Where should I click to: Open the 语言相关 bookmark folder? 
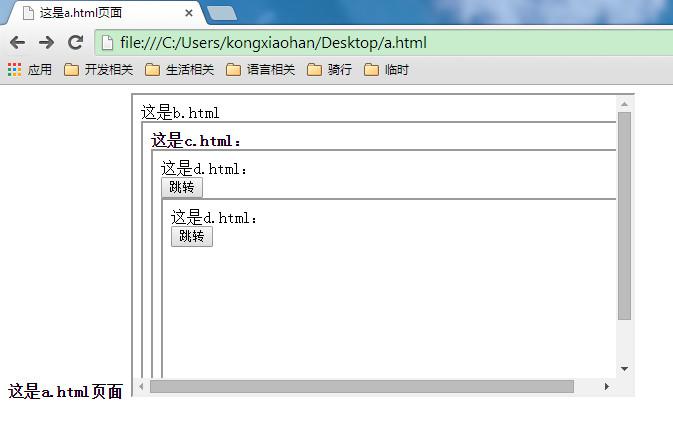(x=261, y=70)
